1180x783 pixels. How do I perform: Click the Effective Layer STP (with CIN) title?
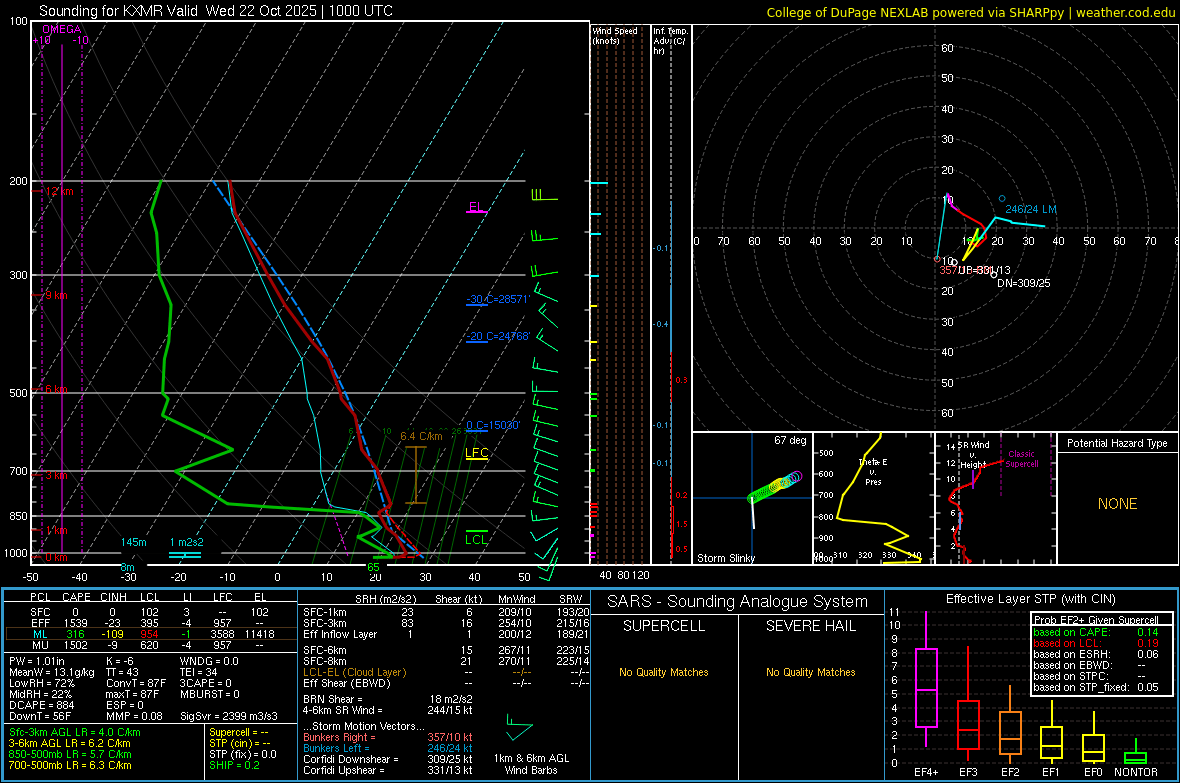[x=1030, y=599]
